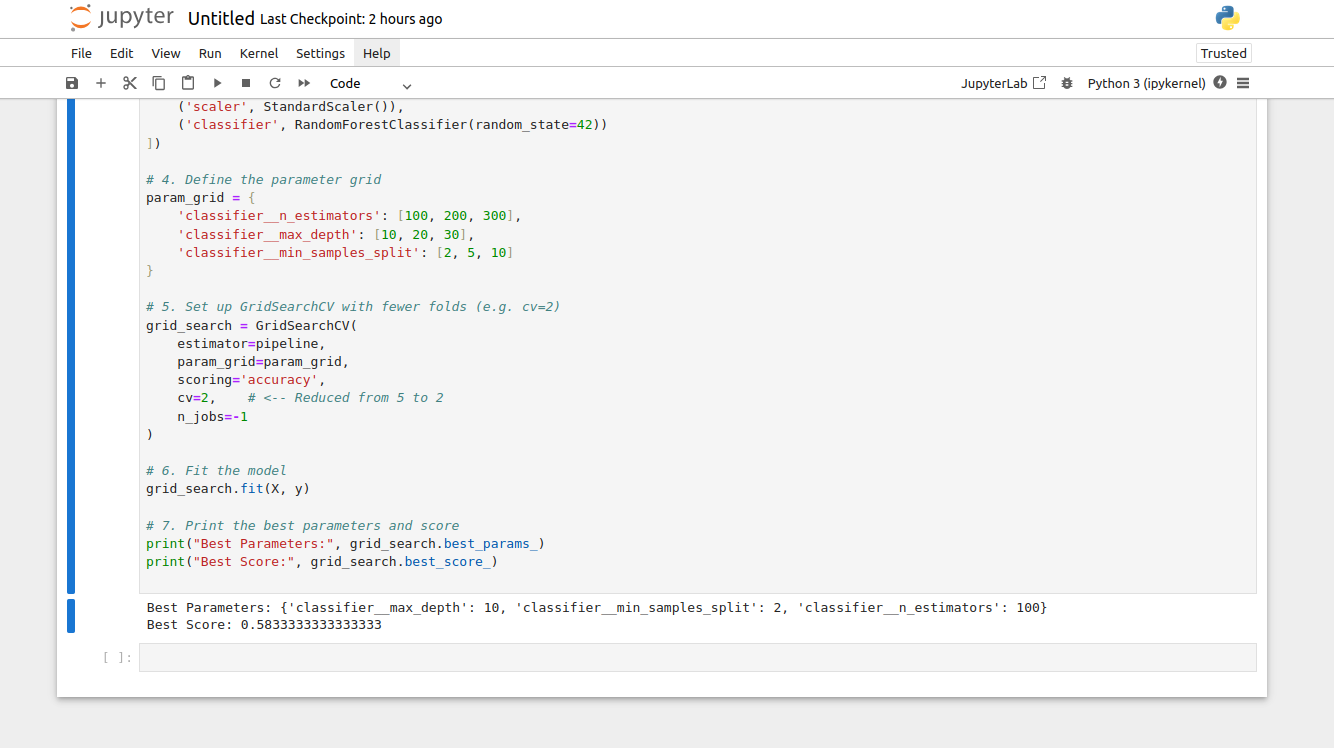Interrupt the kernel with the stop icon
Viewport: 1334px width, 748px height.
(x=246, y=83)
